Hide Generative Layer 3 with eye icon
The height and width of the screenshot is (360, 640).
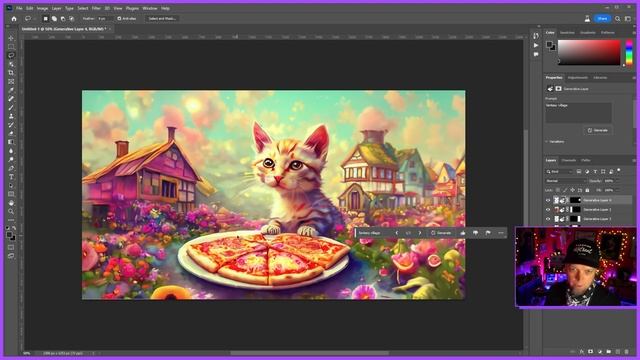pyautogui.click(x=548, y=209)
